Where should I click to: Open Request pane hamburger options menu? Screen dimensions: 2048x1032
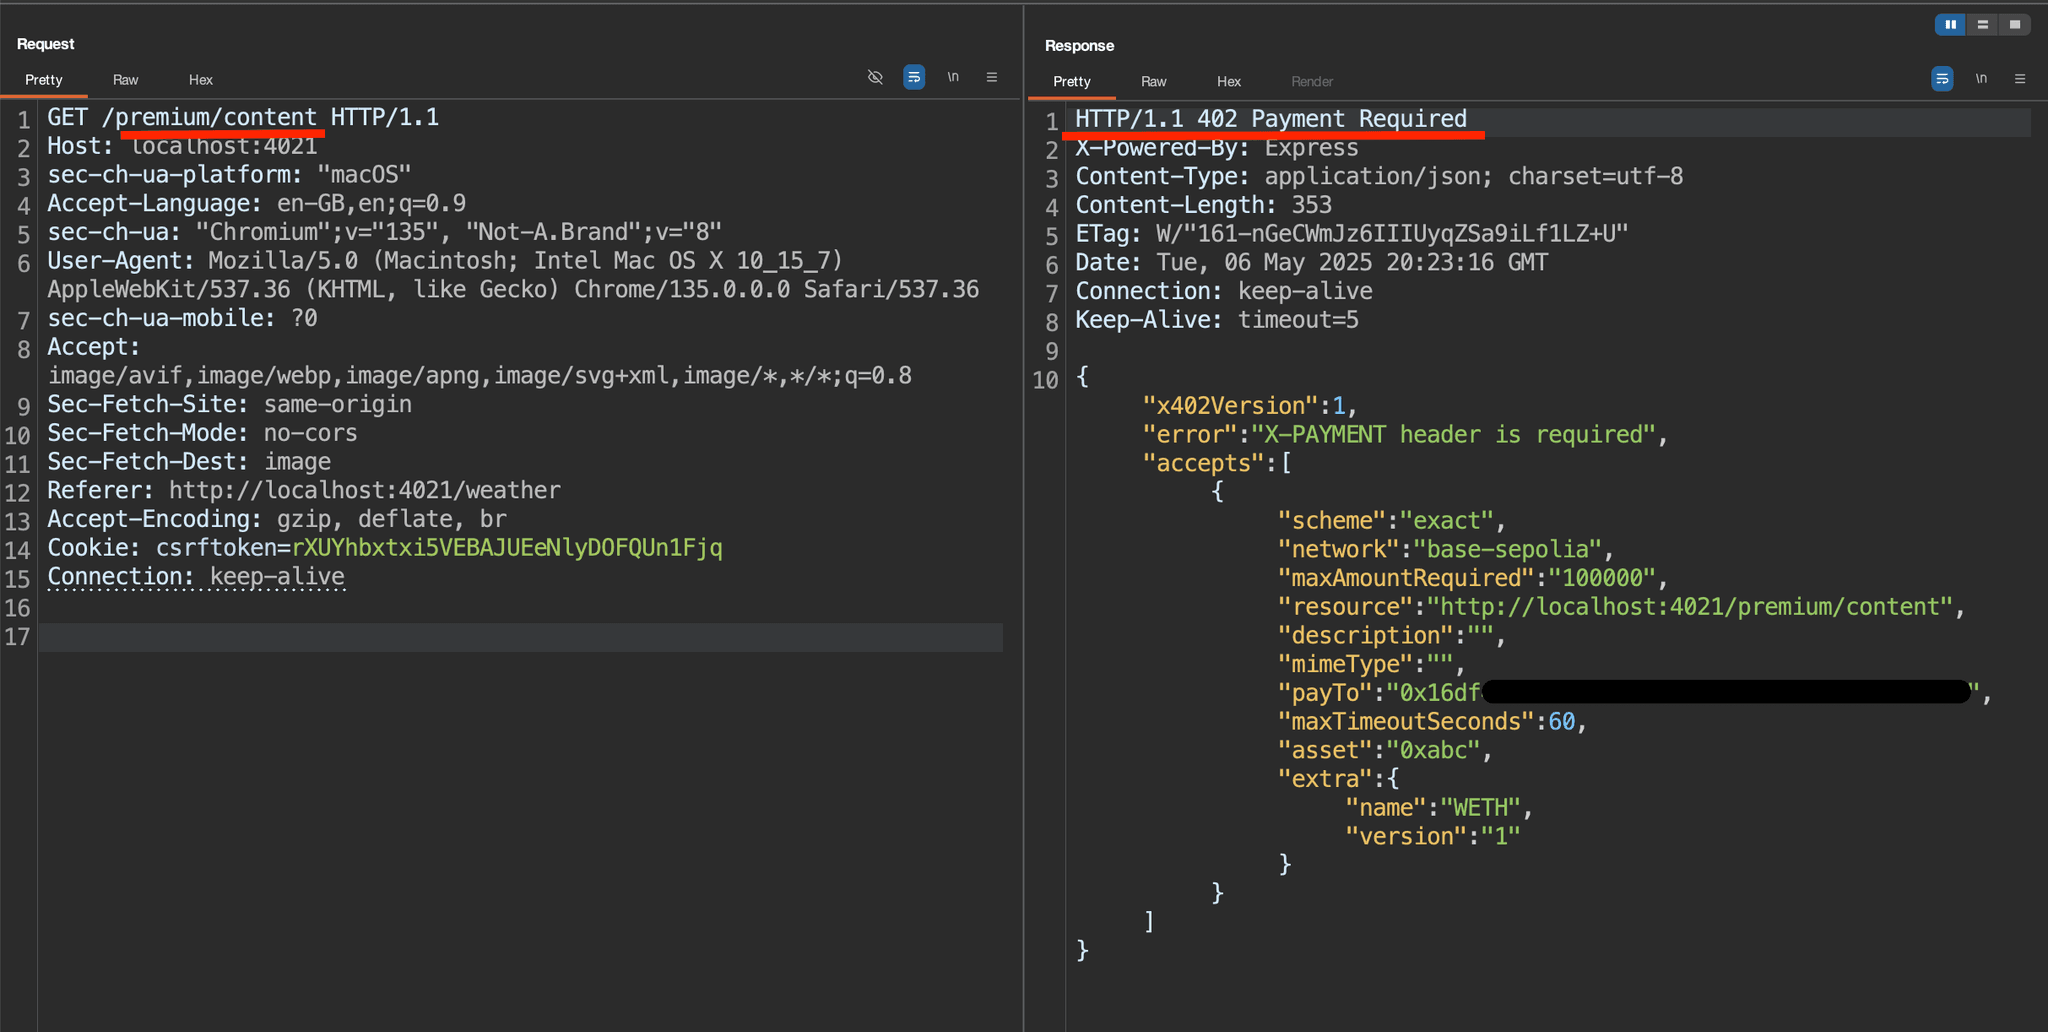pyautogui.click(x=992, y=77)
